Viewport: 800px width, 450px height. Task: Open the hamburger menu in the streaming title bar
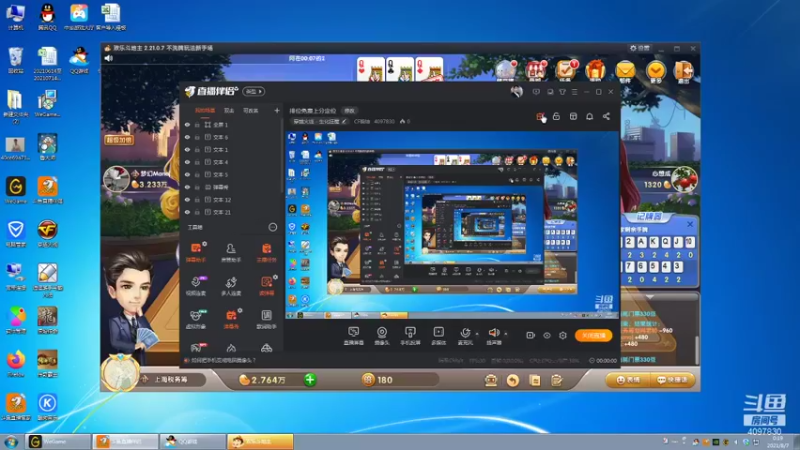[574, 92]
